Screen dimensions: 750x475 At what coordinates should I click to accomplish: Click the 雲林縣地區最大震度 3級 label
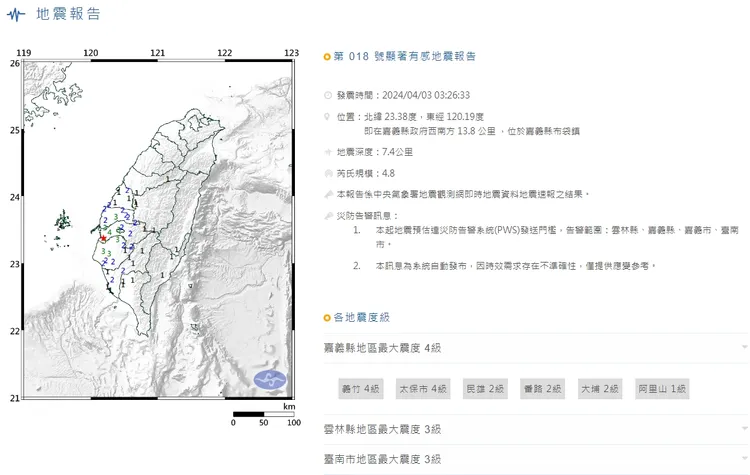tap(382, 429)
